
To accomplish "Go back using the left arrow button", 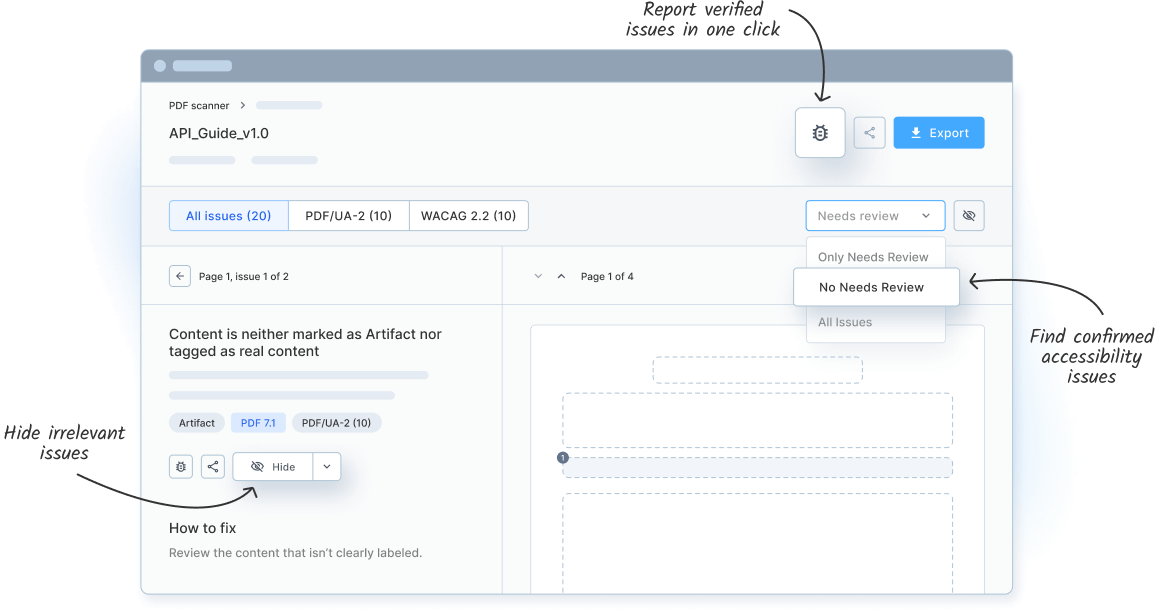I will coord(180,276).
